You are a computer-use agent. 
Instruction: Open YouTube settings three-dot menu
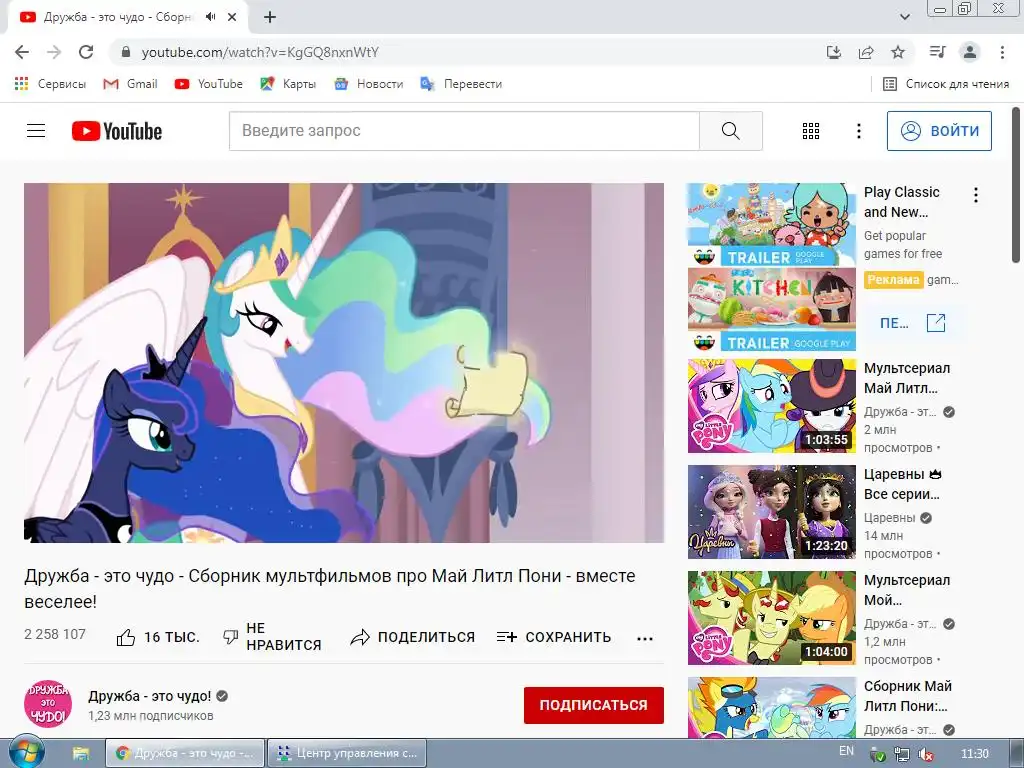(859, 131)
